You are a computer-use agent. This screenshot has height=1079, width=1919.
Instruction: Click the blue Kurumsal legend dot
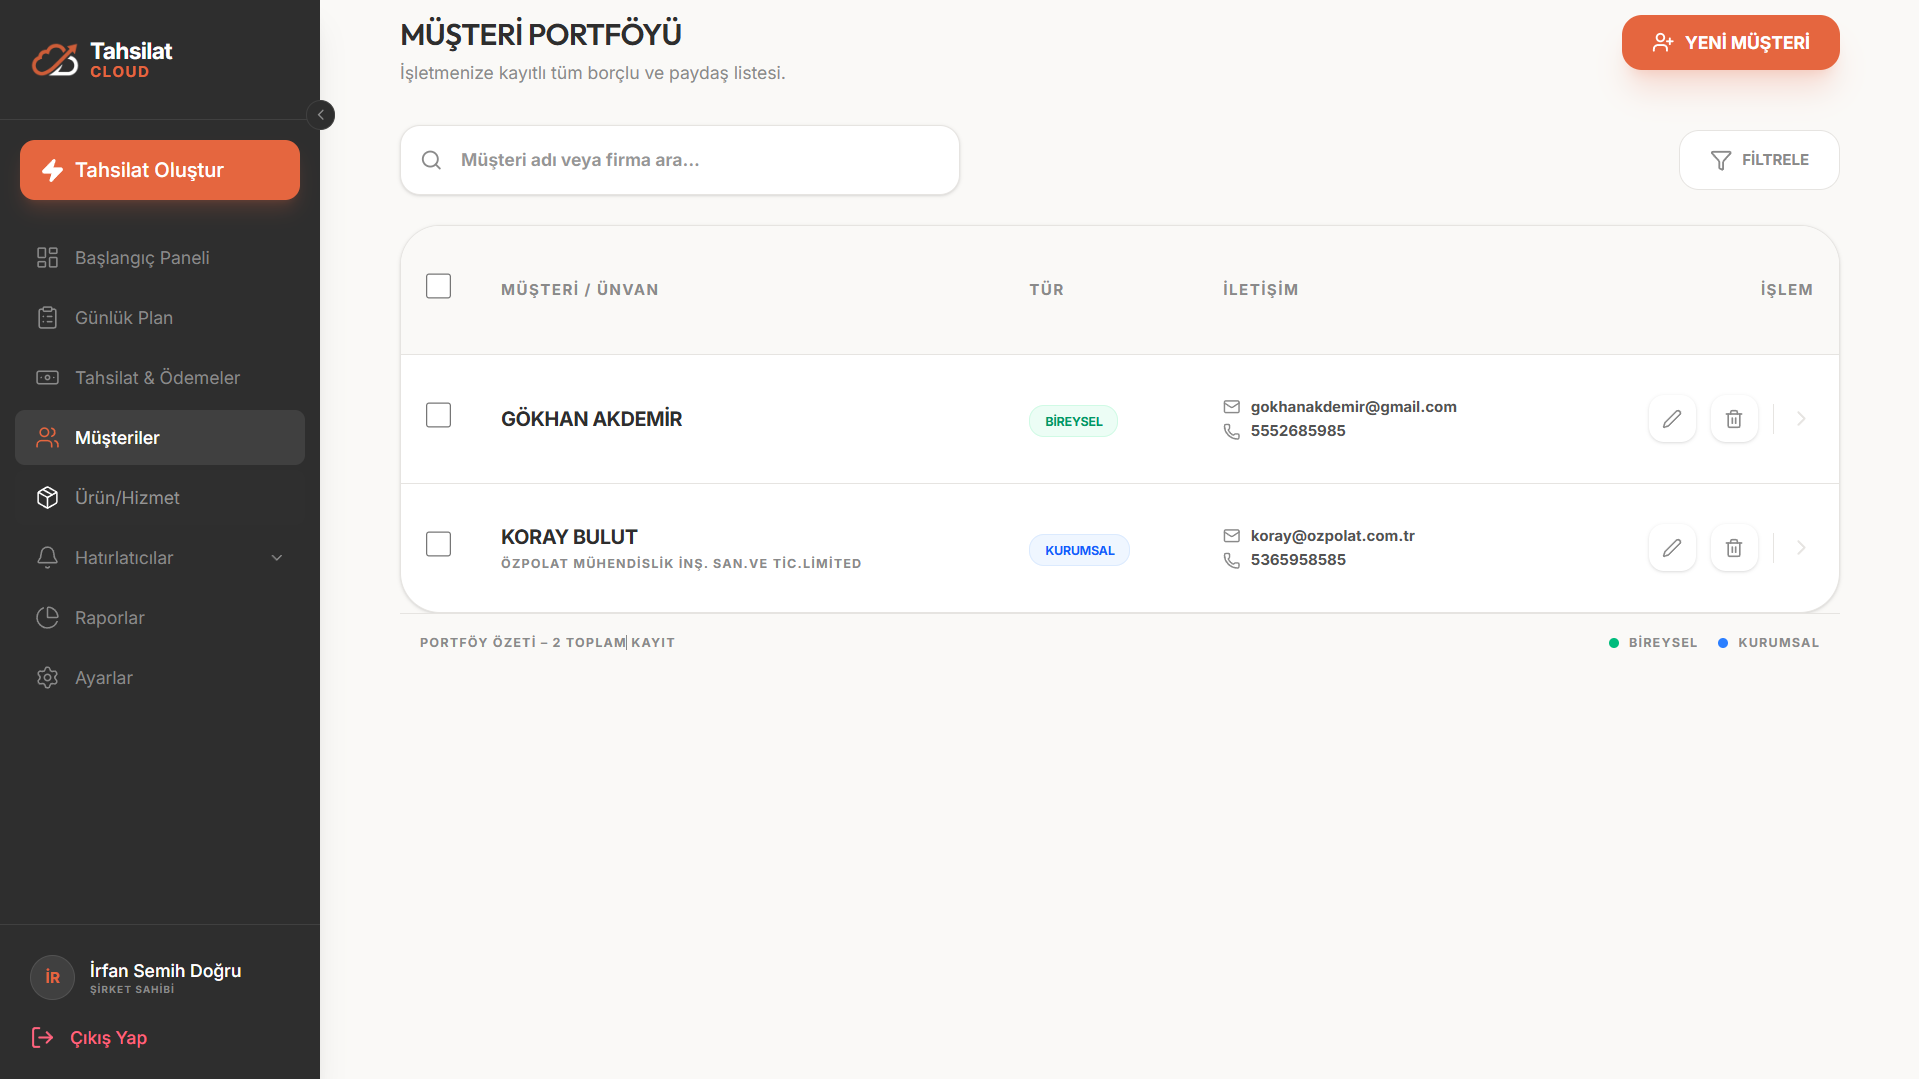click(1723, 643)
